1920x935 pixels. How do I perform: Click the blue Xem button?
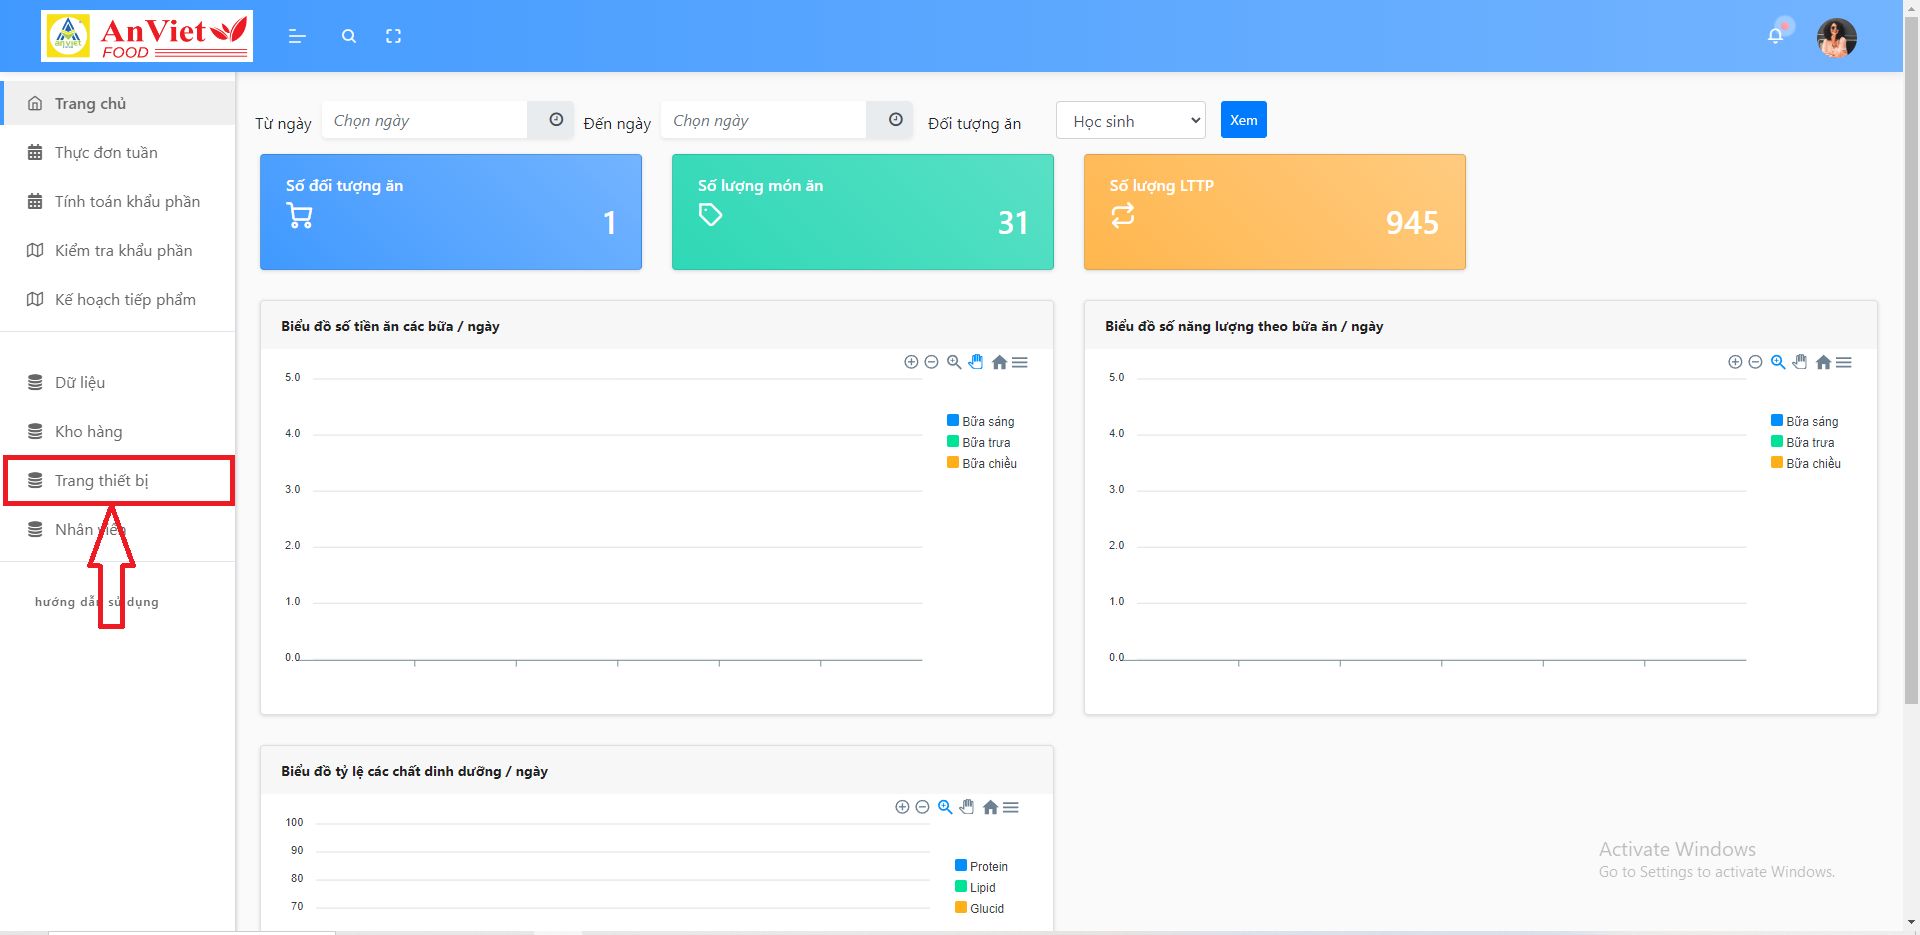coord(1243,119)
